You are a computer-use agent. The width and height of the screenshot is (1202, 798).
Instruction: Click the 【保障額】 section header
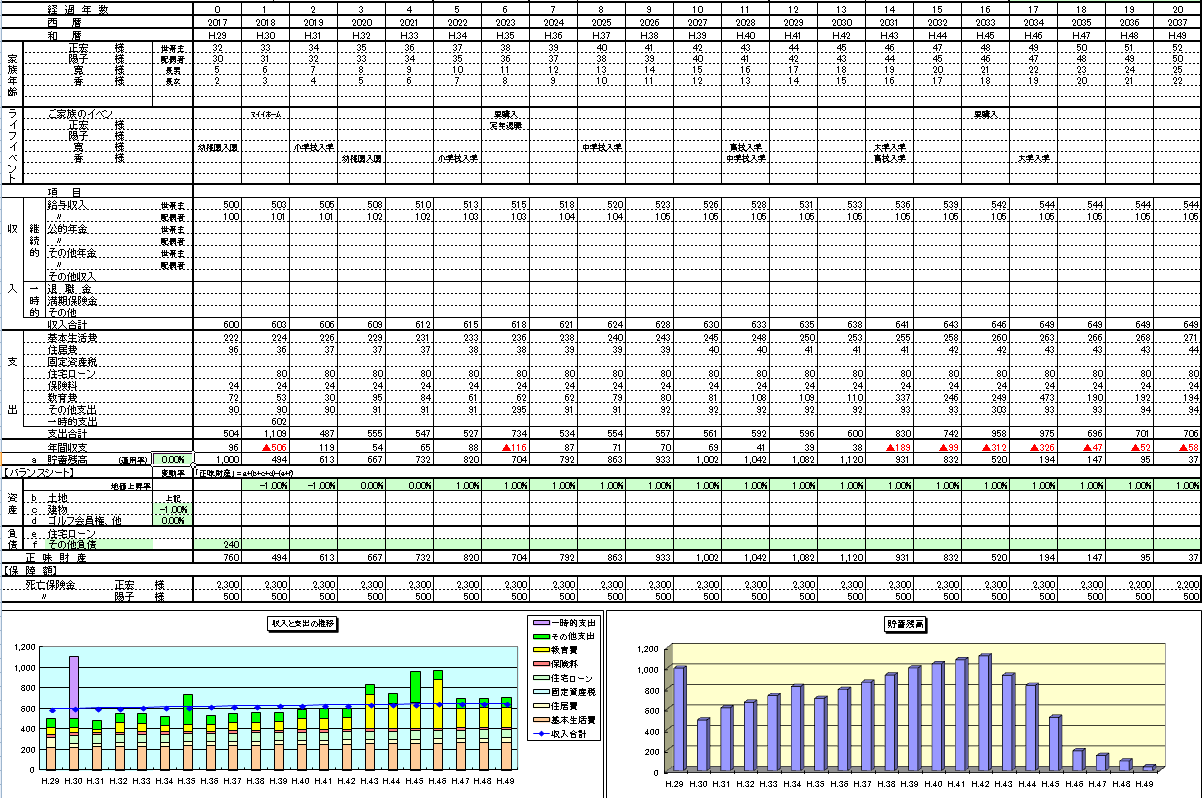[x=30, y=569]
